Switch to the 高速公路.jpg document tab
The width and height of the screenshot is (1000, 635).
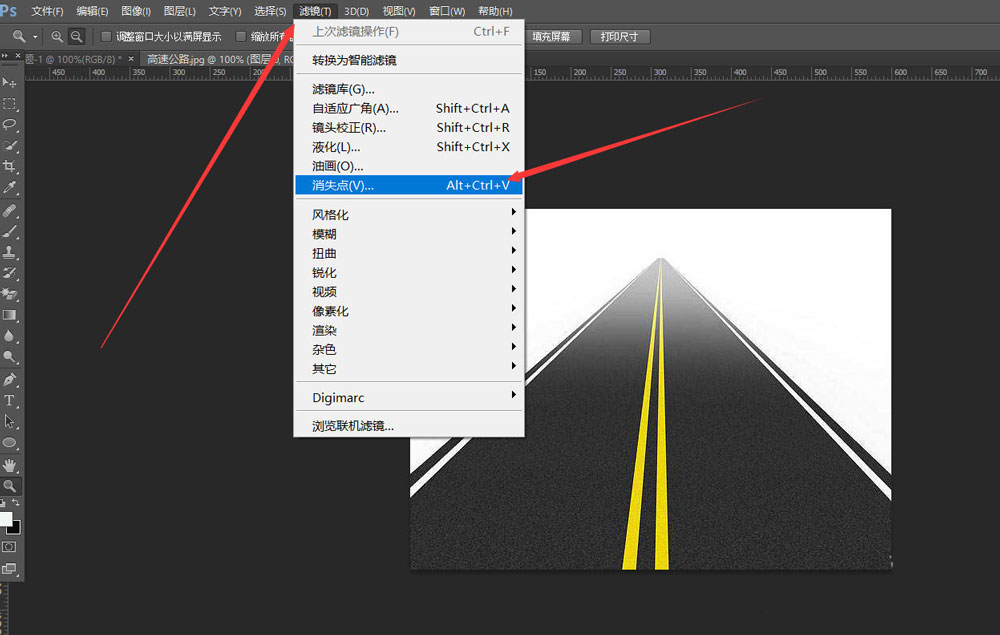click(217, 59)
